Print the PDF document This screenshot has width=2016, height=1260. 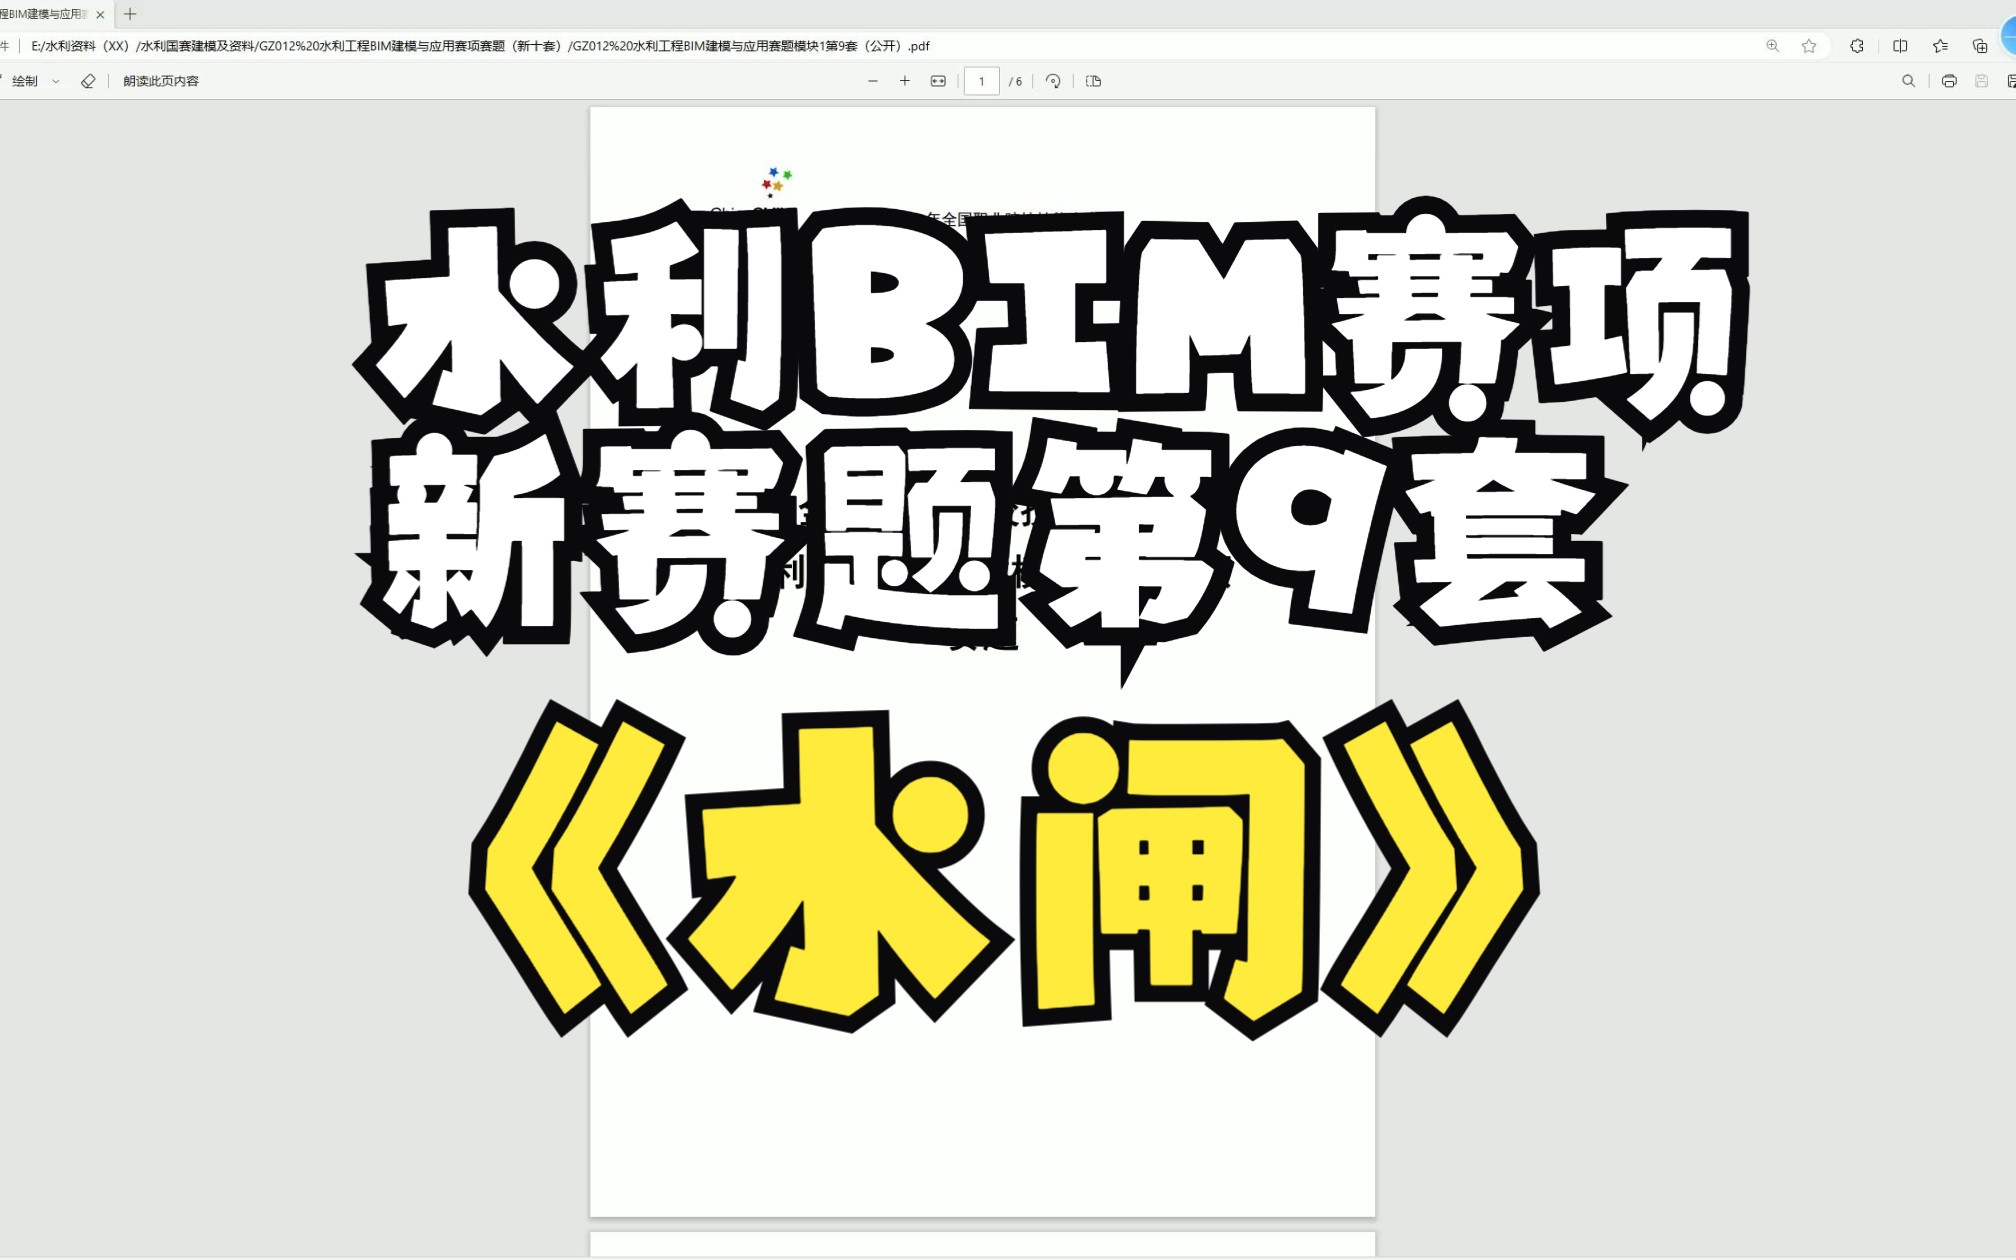1949,81
